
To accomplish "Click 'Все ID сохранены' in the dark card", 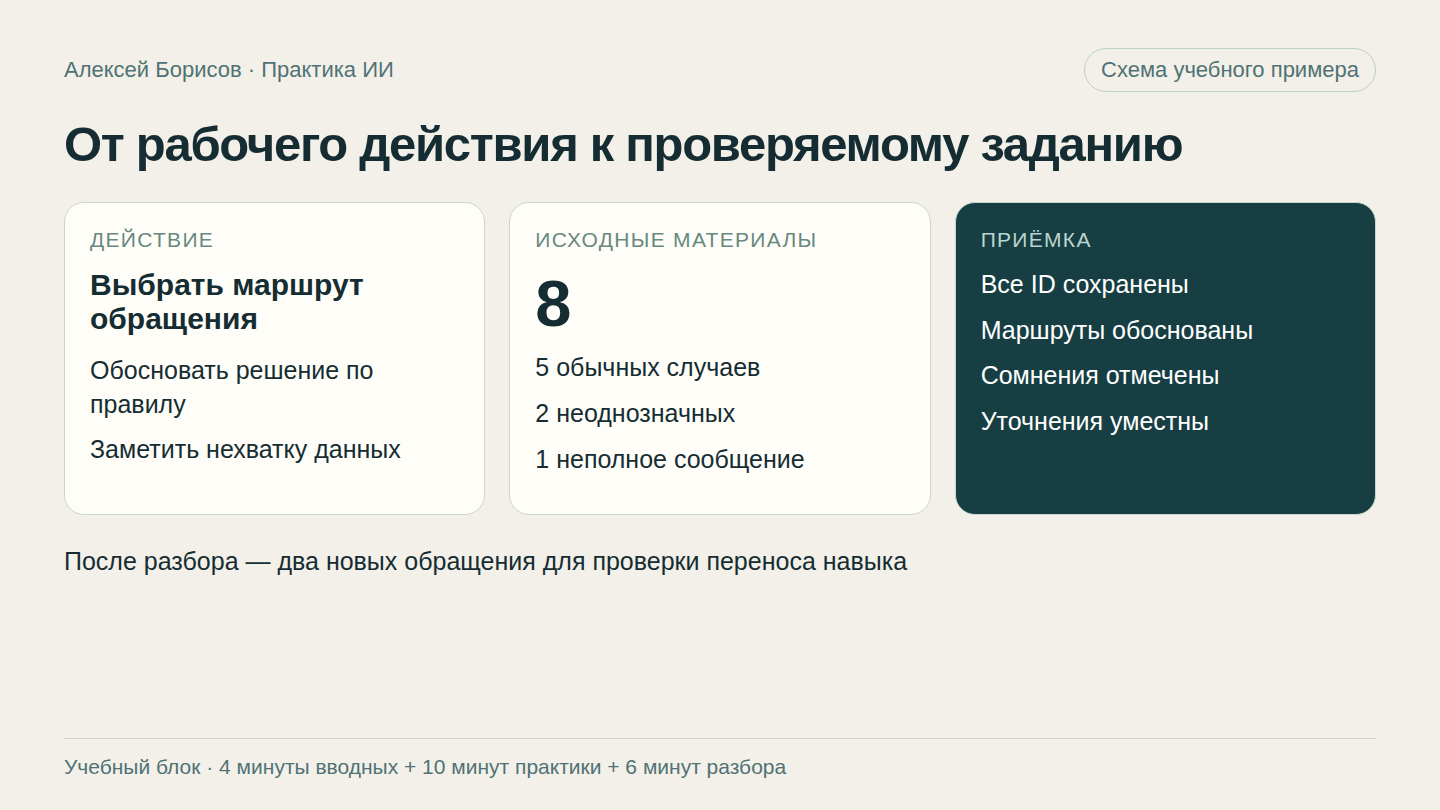I will (1085, 285).
